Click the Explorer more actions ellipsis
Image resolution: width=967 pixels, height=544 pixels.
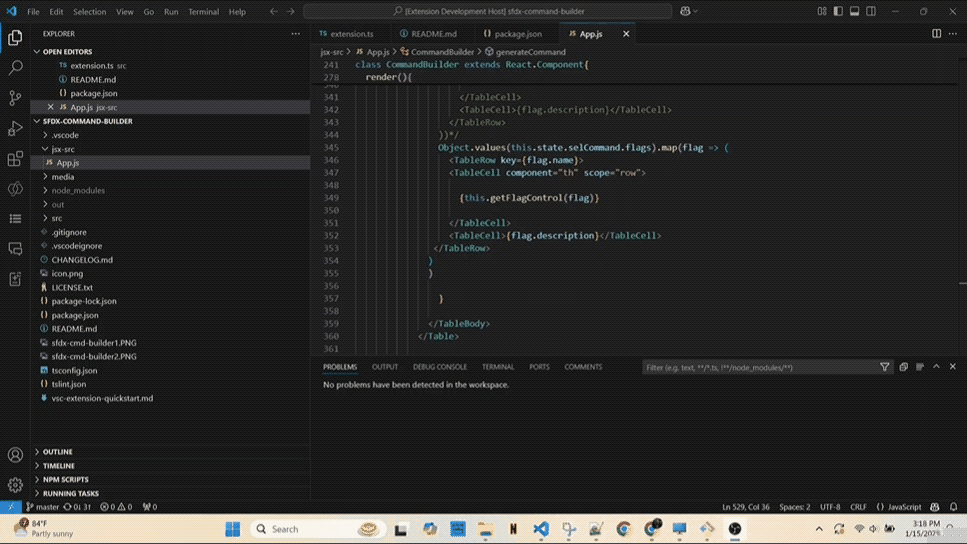coord(295,34)
